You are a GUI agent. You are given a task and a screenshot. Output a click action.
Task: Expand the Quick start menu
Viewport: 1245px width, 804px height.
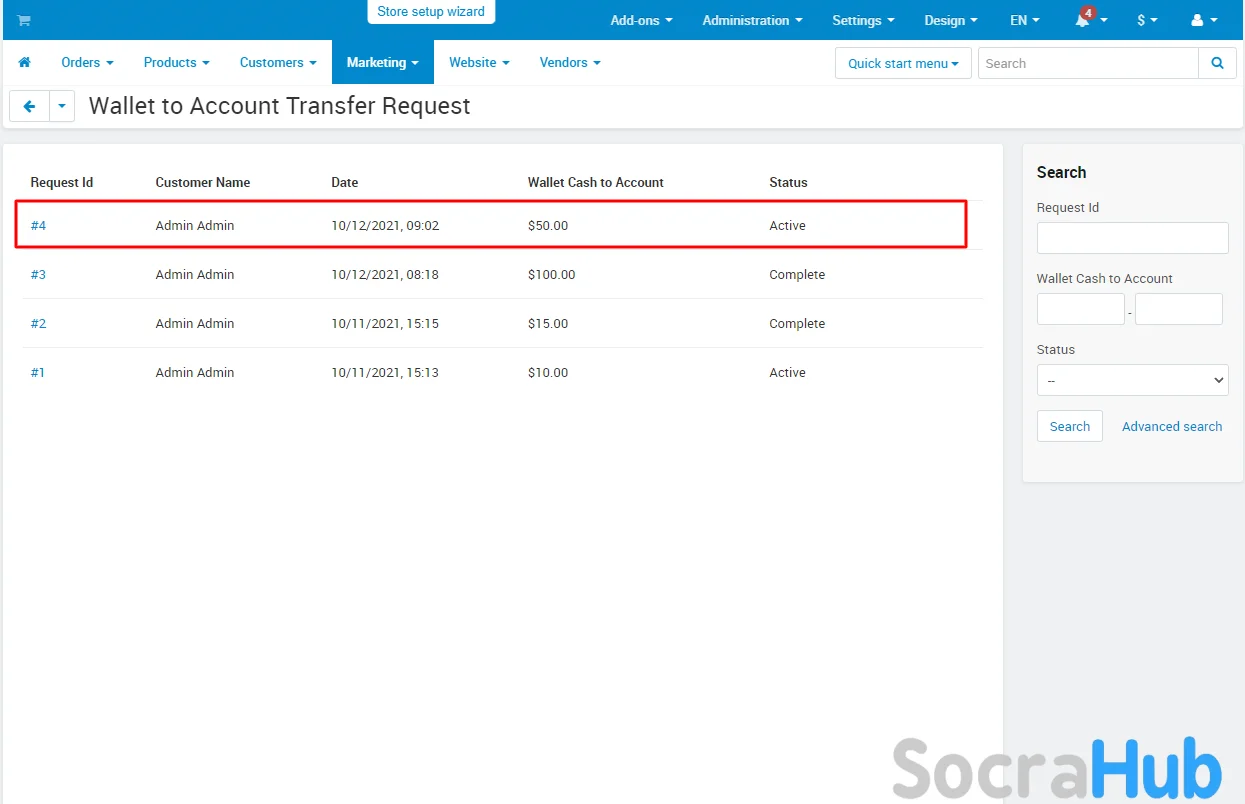[902, 63]
